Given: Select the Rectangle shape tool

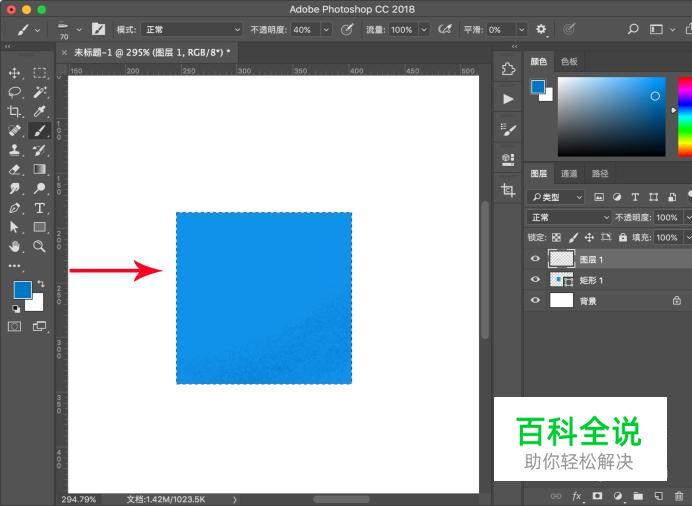Looking at the screenshot, I should 40,227.
